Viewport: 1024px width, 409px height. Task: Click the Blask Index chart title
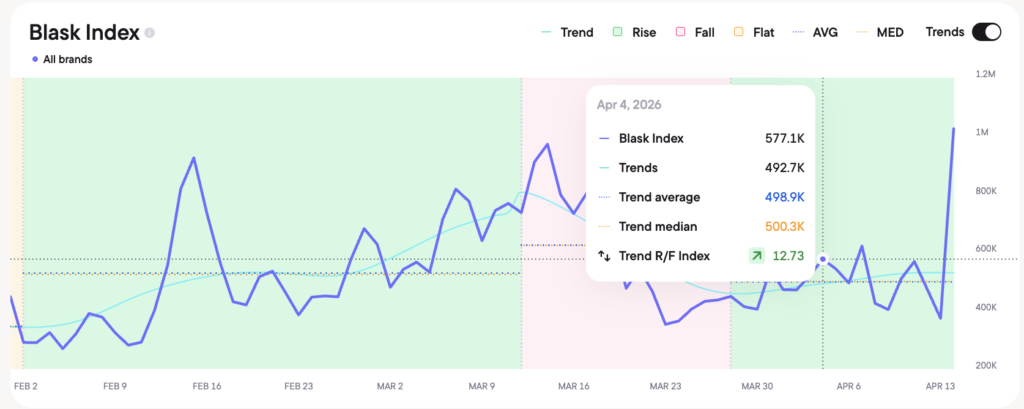[x=84, y=32]
